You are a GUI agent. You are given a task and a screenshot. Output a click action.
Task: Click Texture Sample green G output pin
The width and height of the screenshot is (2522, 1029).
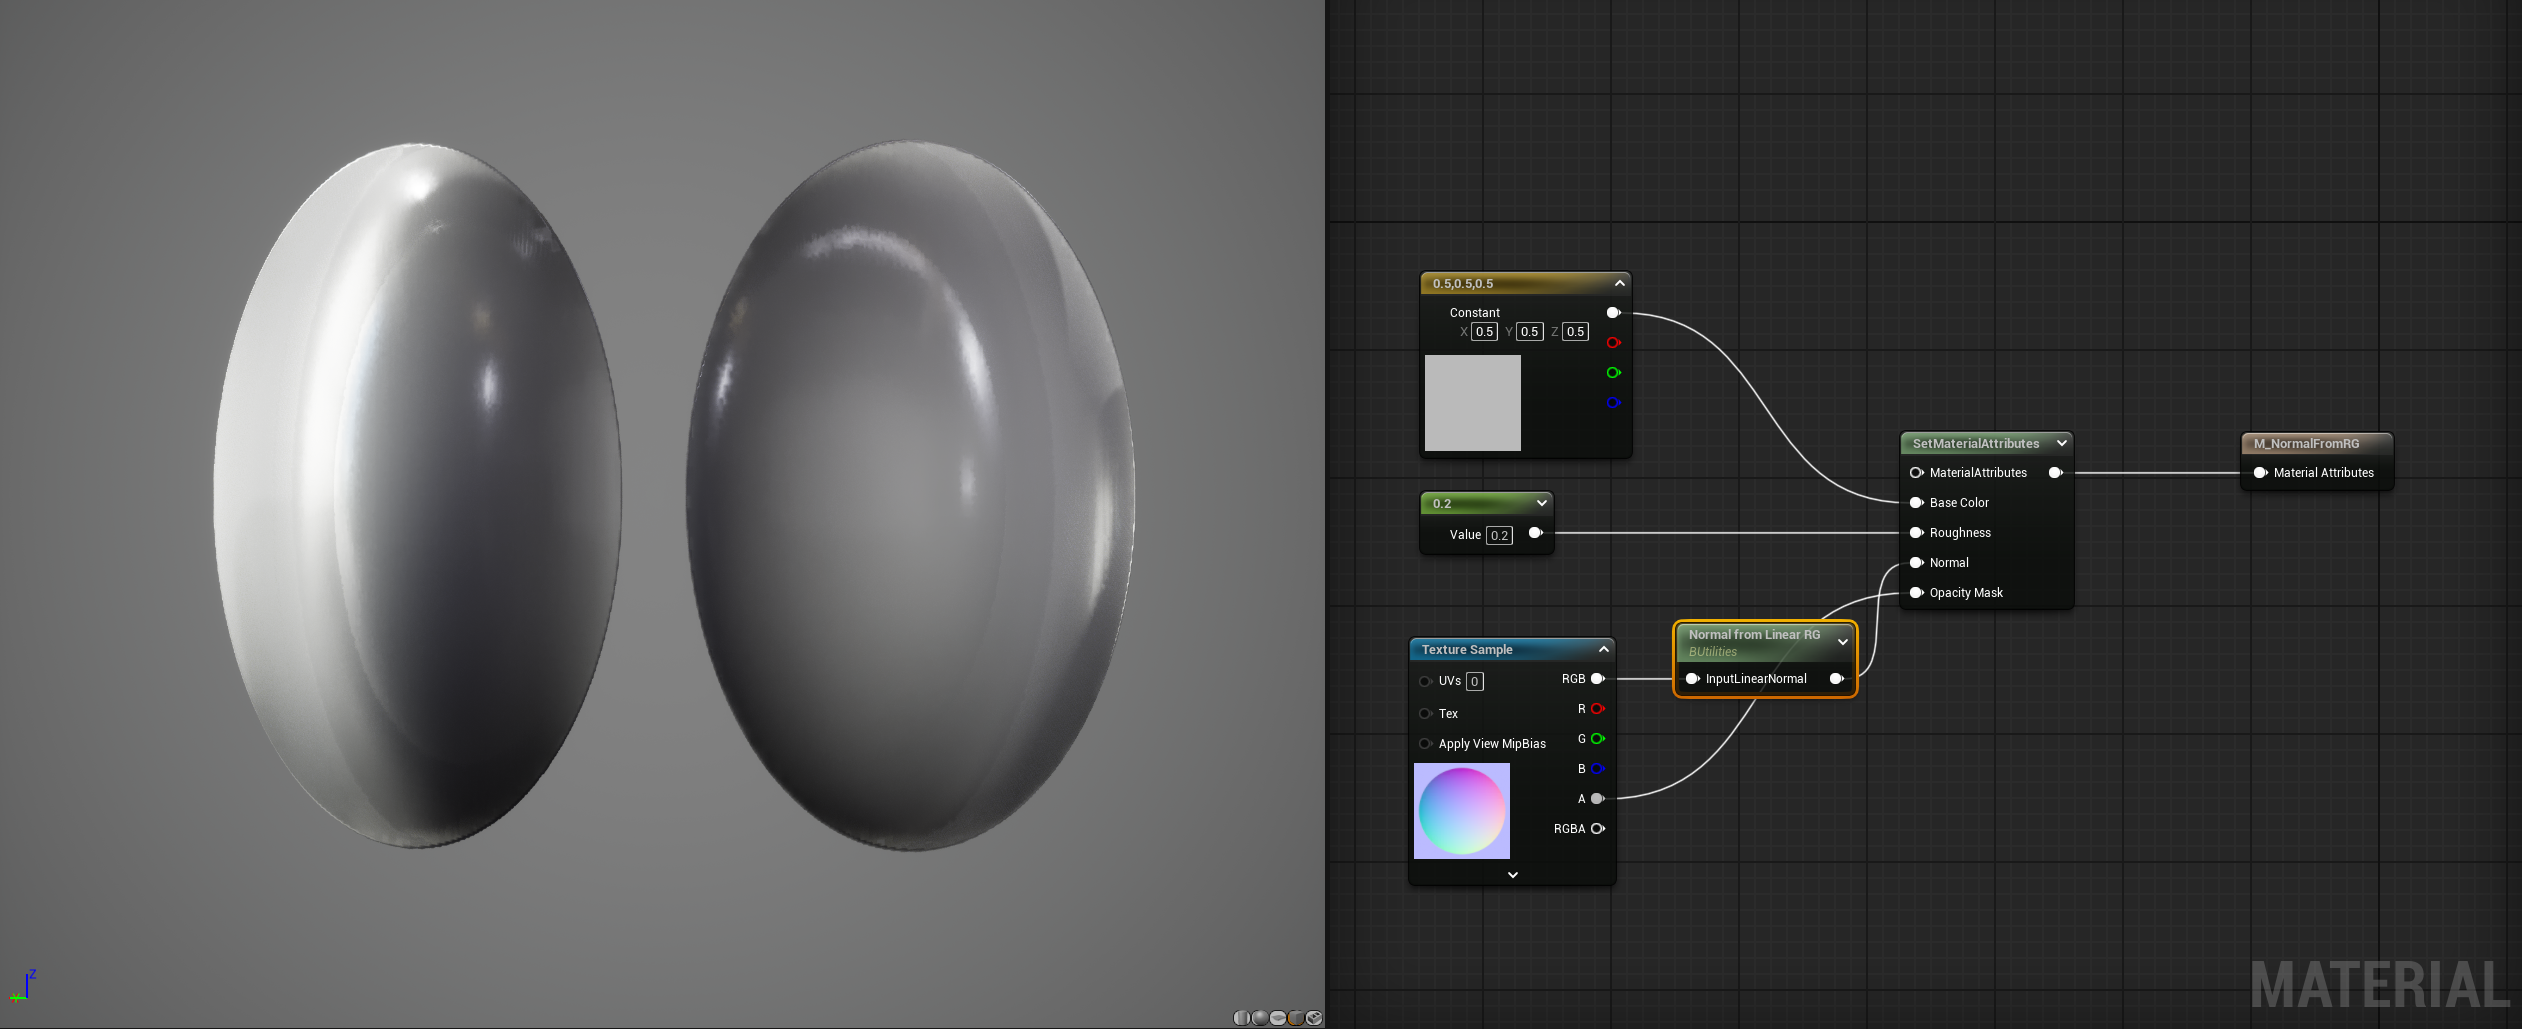[x=1597, y=739]
